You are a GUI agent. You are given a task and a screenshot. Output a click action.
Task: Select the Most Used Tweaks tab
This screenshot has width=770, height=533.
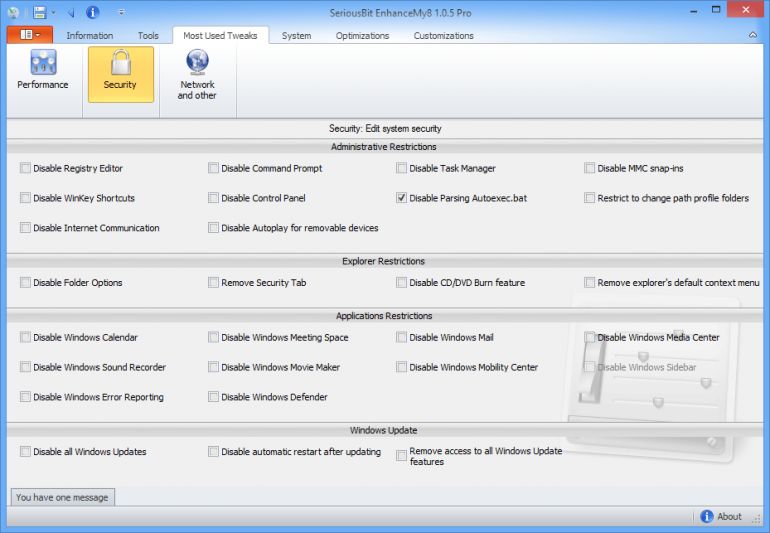tap(220, 35)
